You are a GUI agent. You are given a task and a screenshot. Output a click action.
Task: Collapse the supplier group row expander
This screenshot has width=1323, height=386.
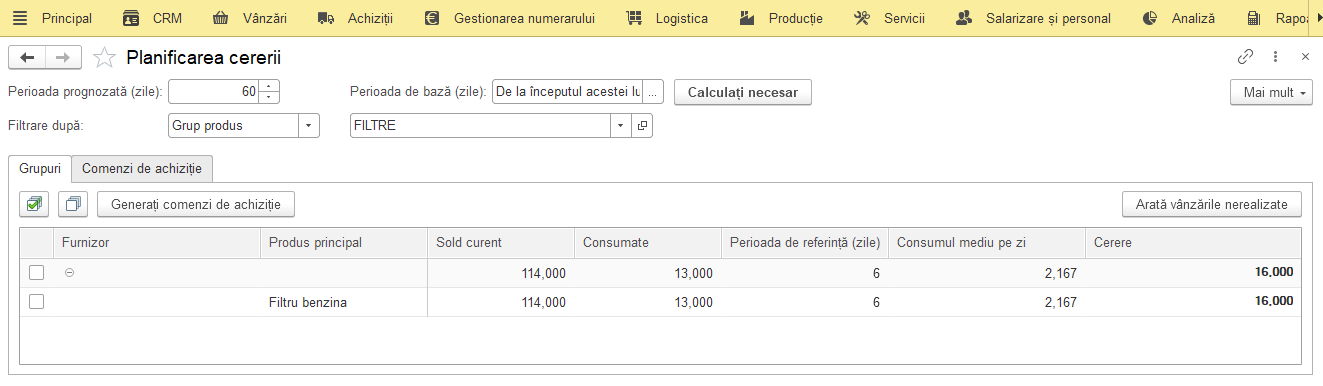69,272
